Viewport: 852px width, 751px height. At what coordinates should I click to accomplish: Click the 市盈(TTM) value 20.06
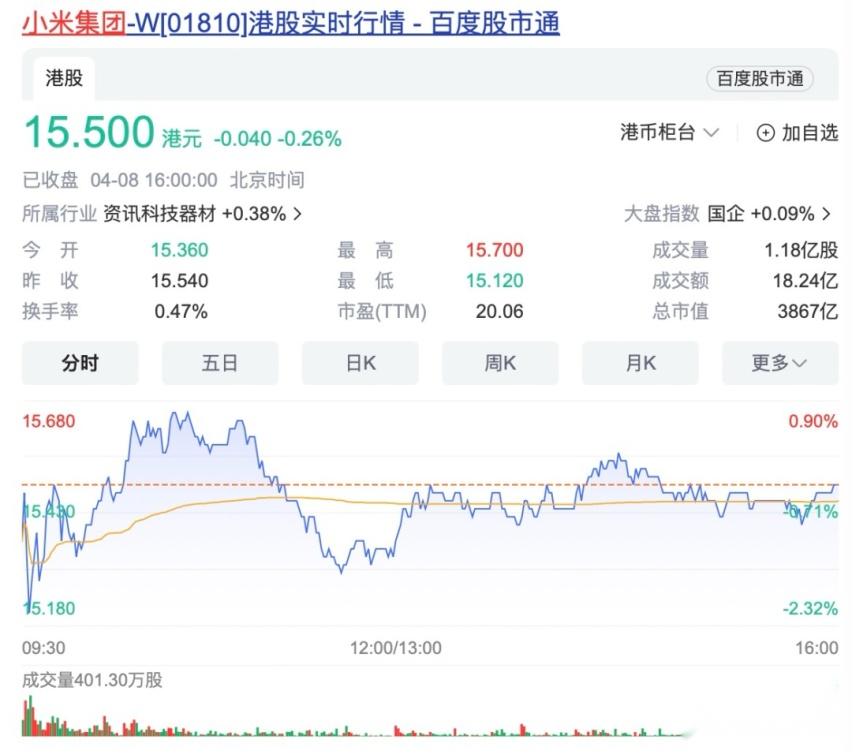499,311
